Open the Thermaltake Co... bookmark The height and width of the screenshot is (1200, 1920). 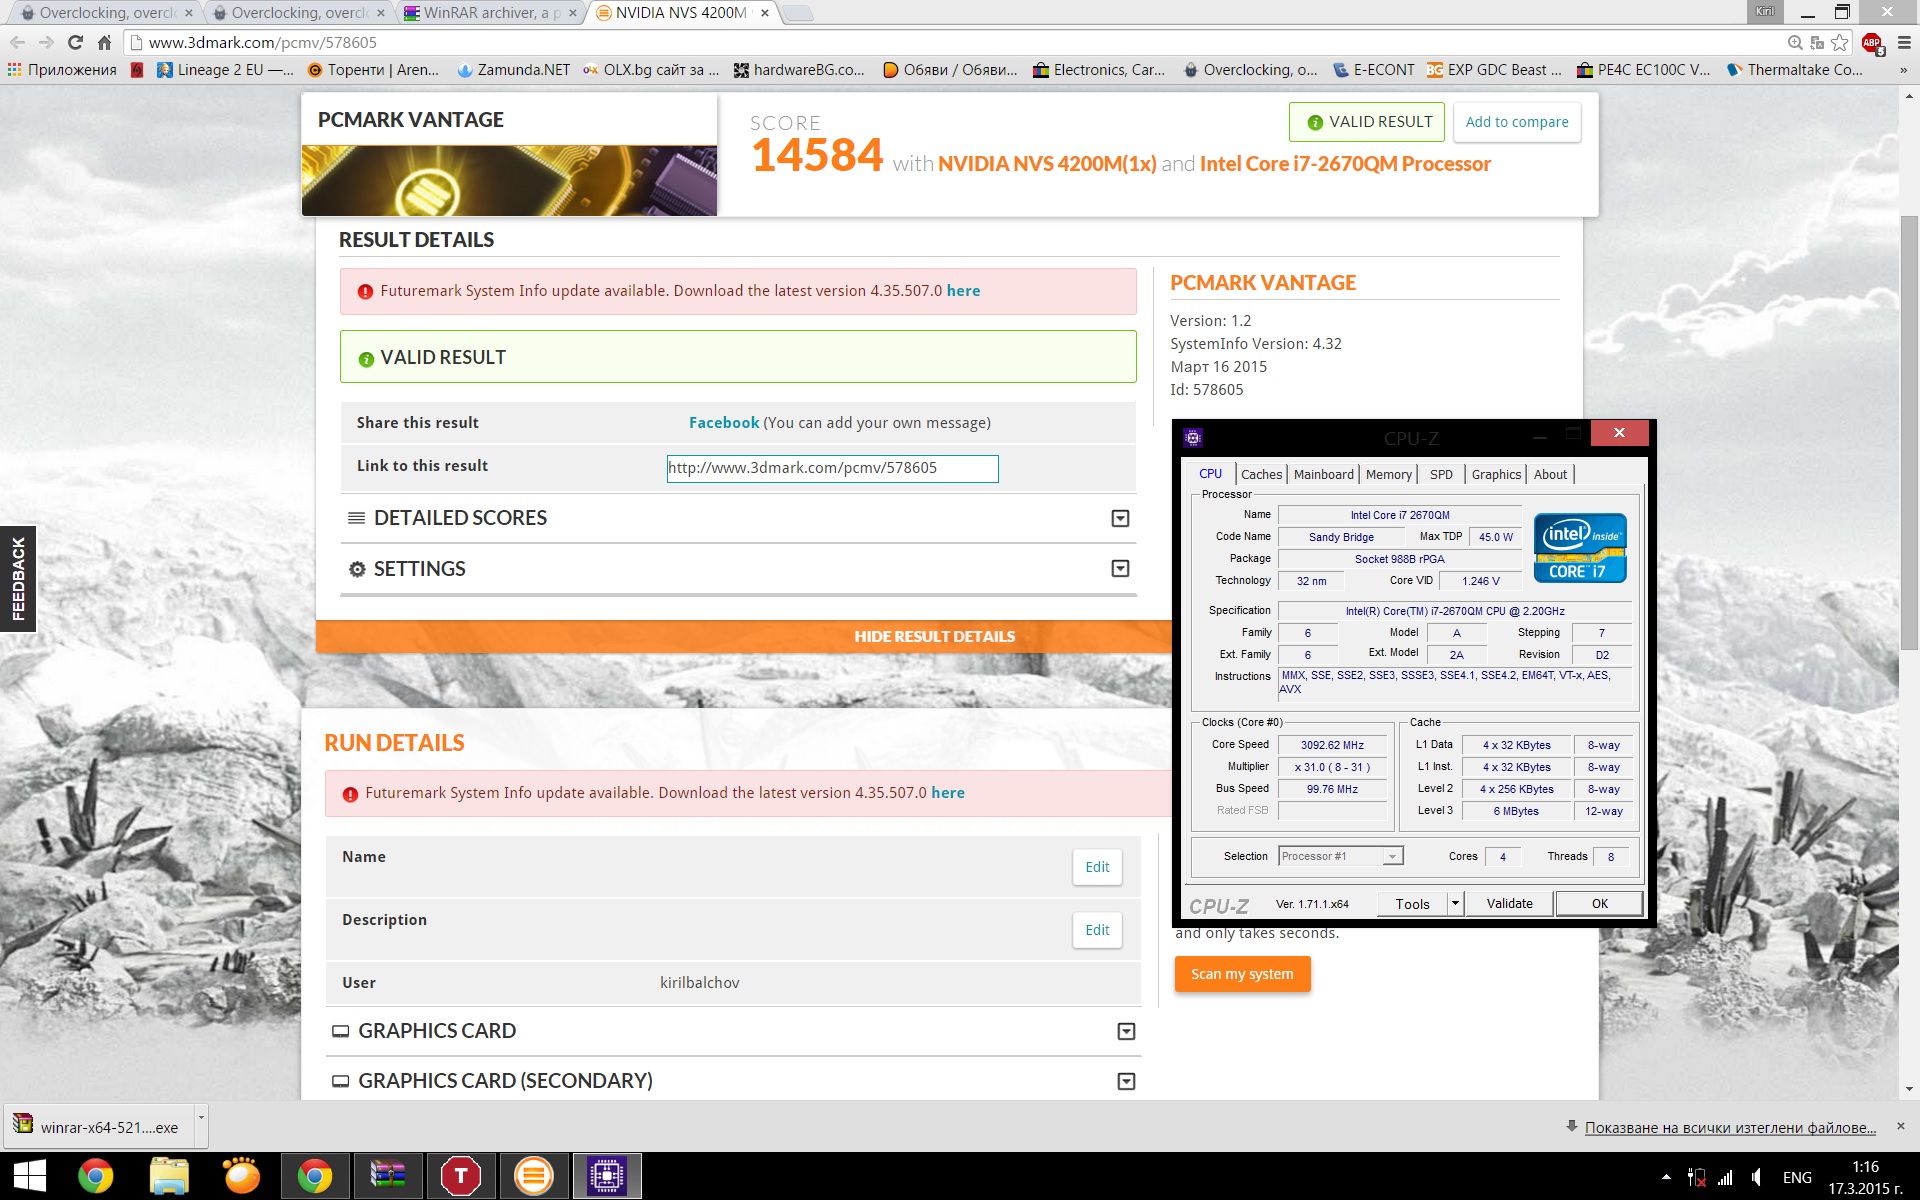click(1795, 70)
